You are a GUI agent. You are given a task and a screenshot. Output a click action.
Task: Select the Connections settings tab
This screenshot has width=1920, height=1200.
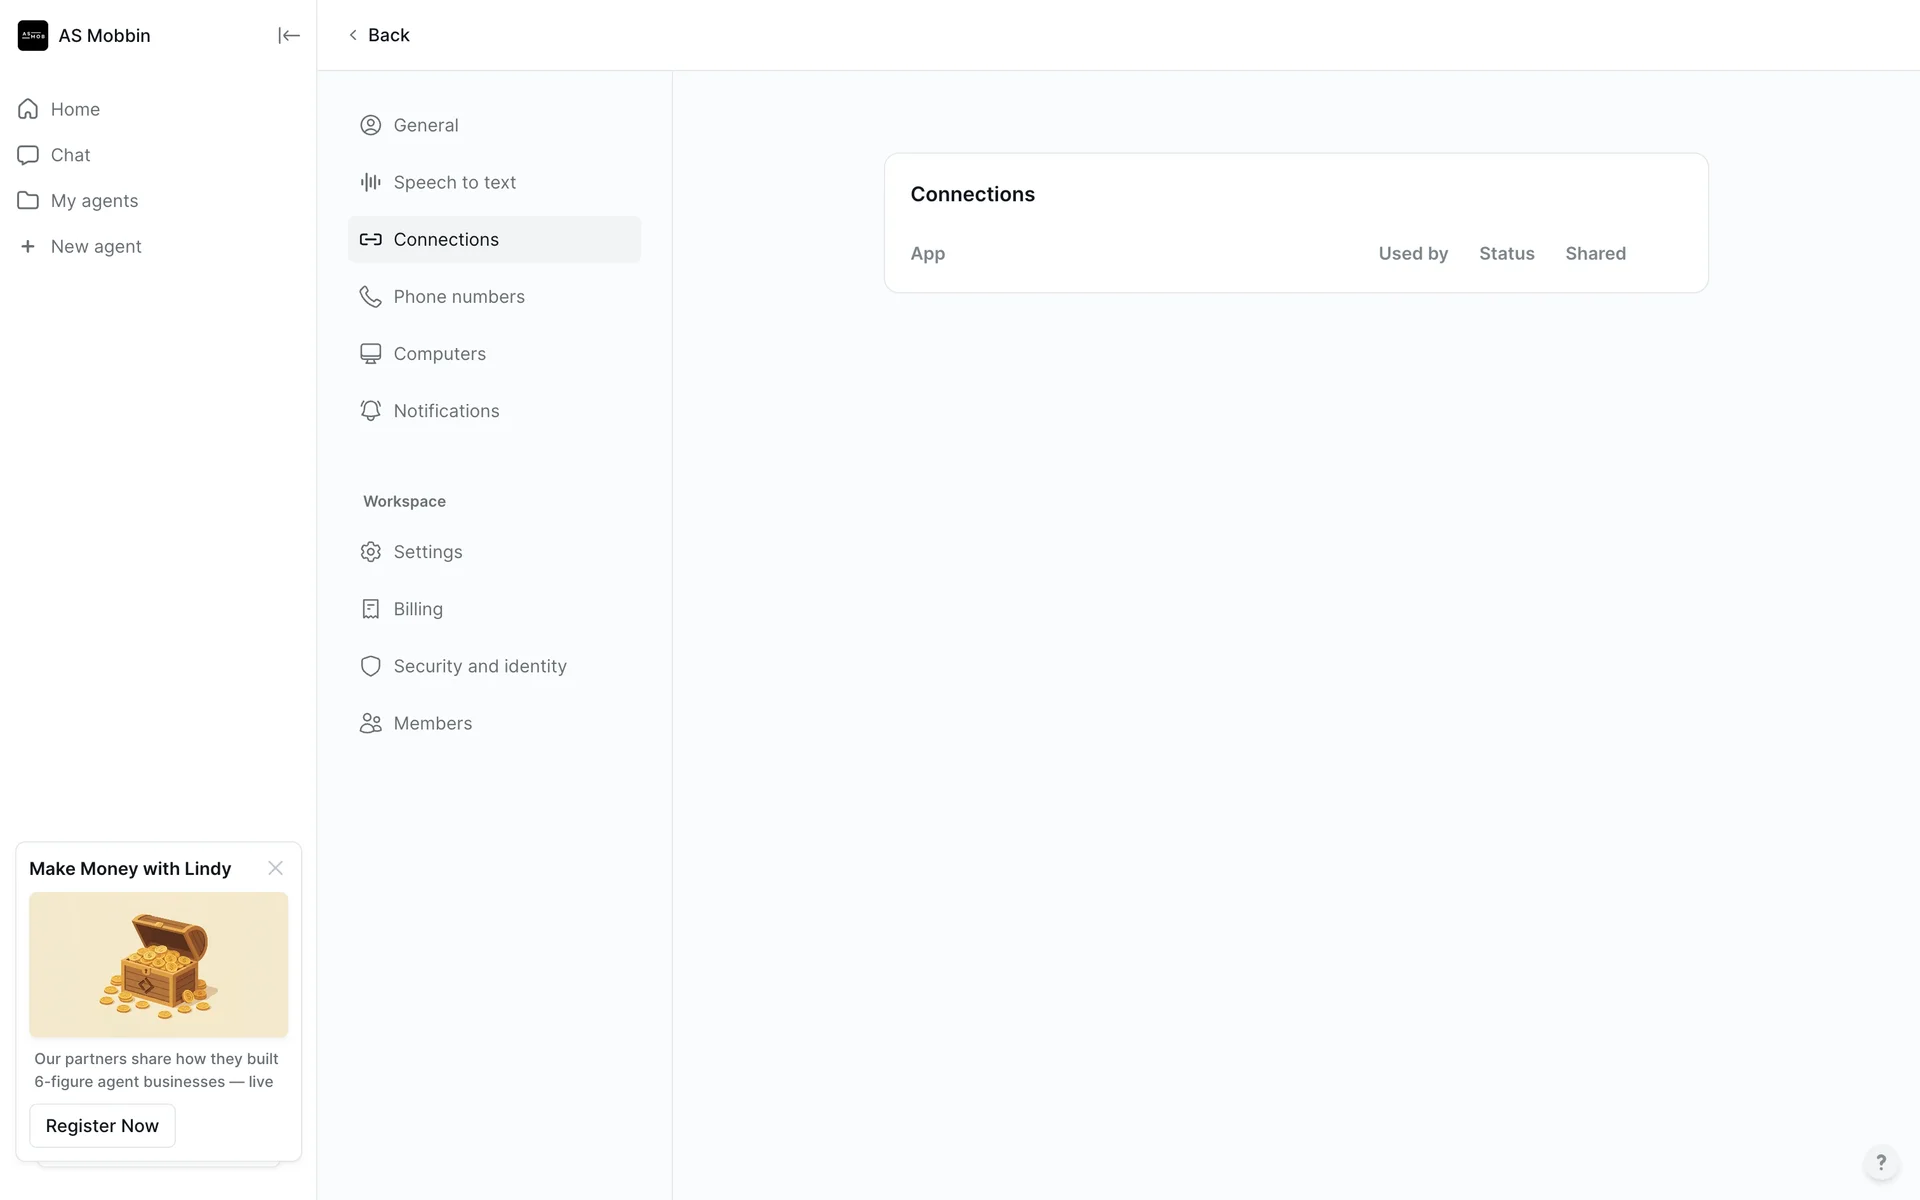pyautogui.click(x=446, y=240)
